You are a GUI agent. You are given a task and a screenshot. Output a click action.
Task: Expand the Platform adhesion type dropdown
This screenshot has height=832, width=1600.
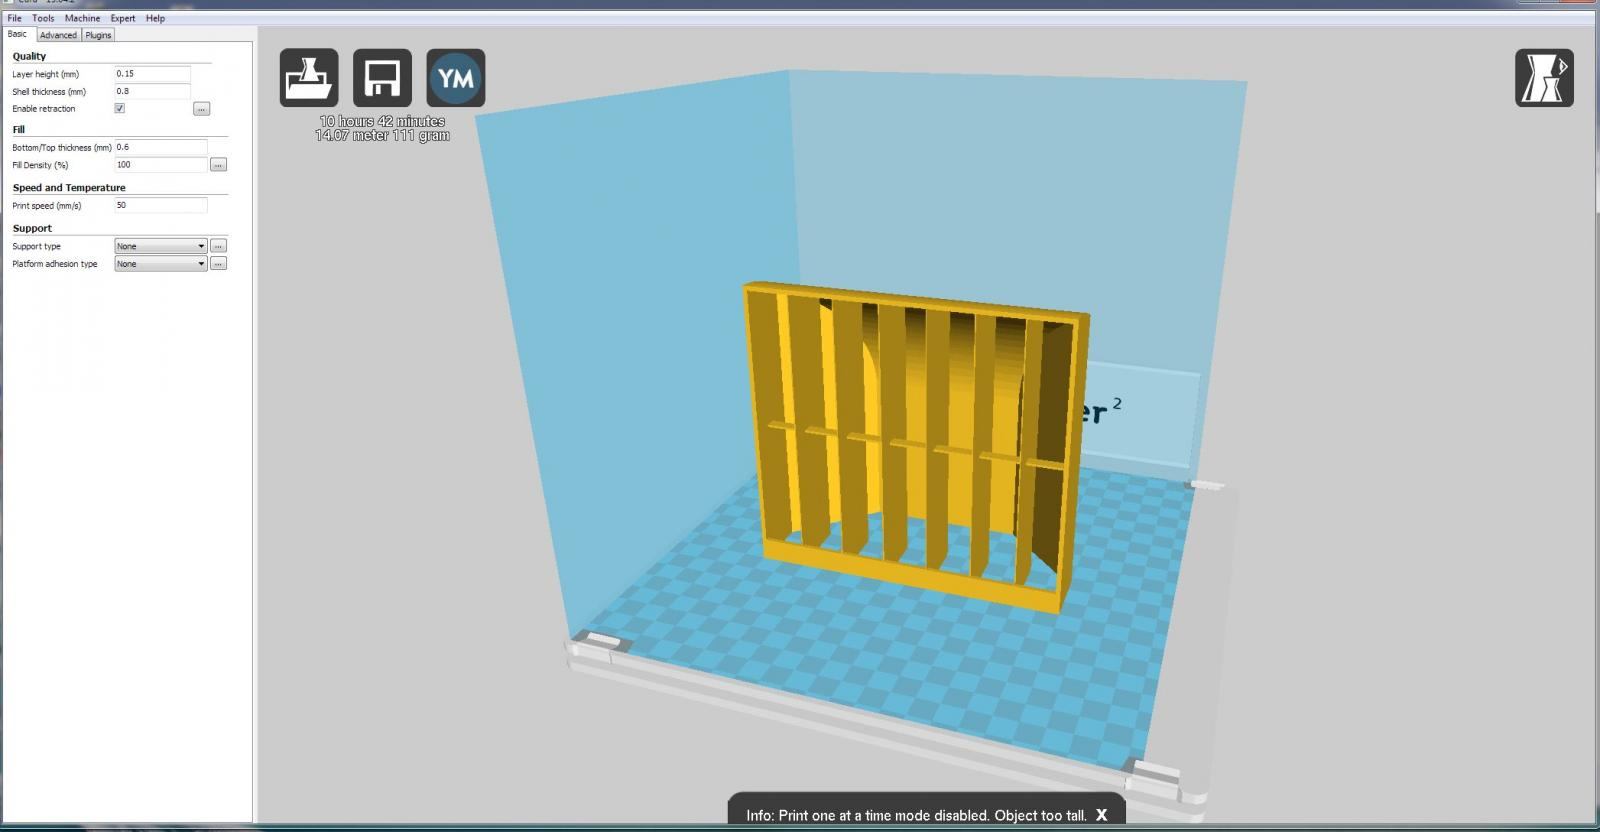160,264
